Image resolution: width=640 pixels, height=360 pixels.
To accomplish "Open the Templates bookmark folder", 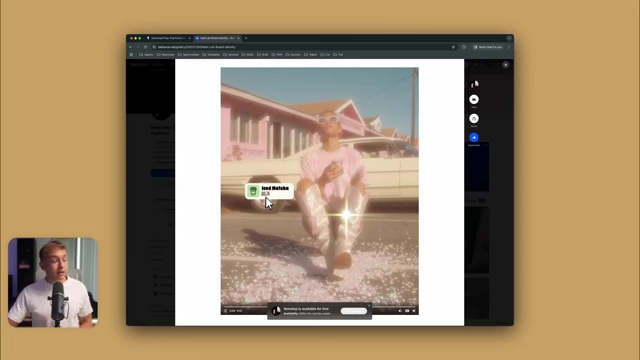I will point(211,54).
